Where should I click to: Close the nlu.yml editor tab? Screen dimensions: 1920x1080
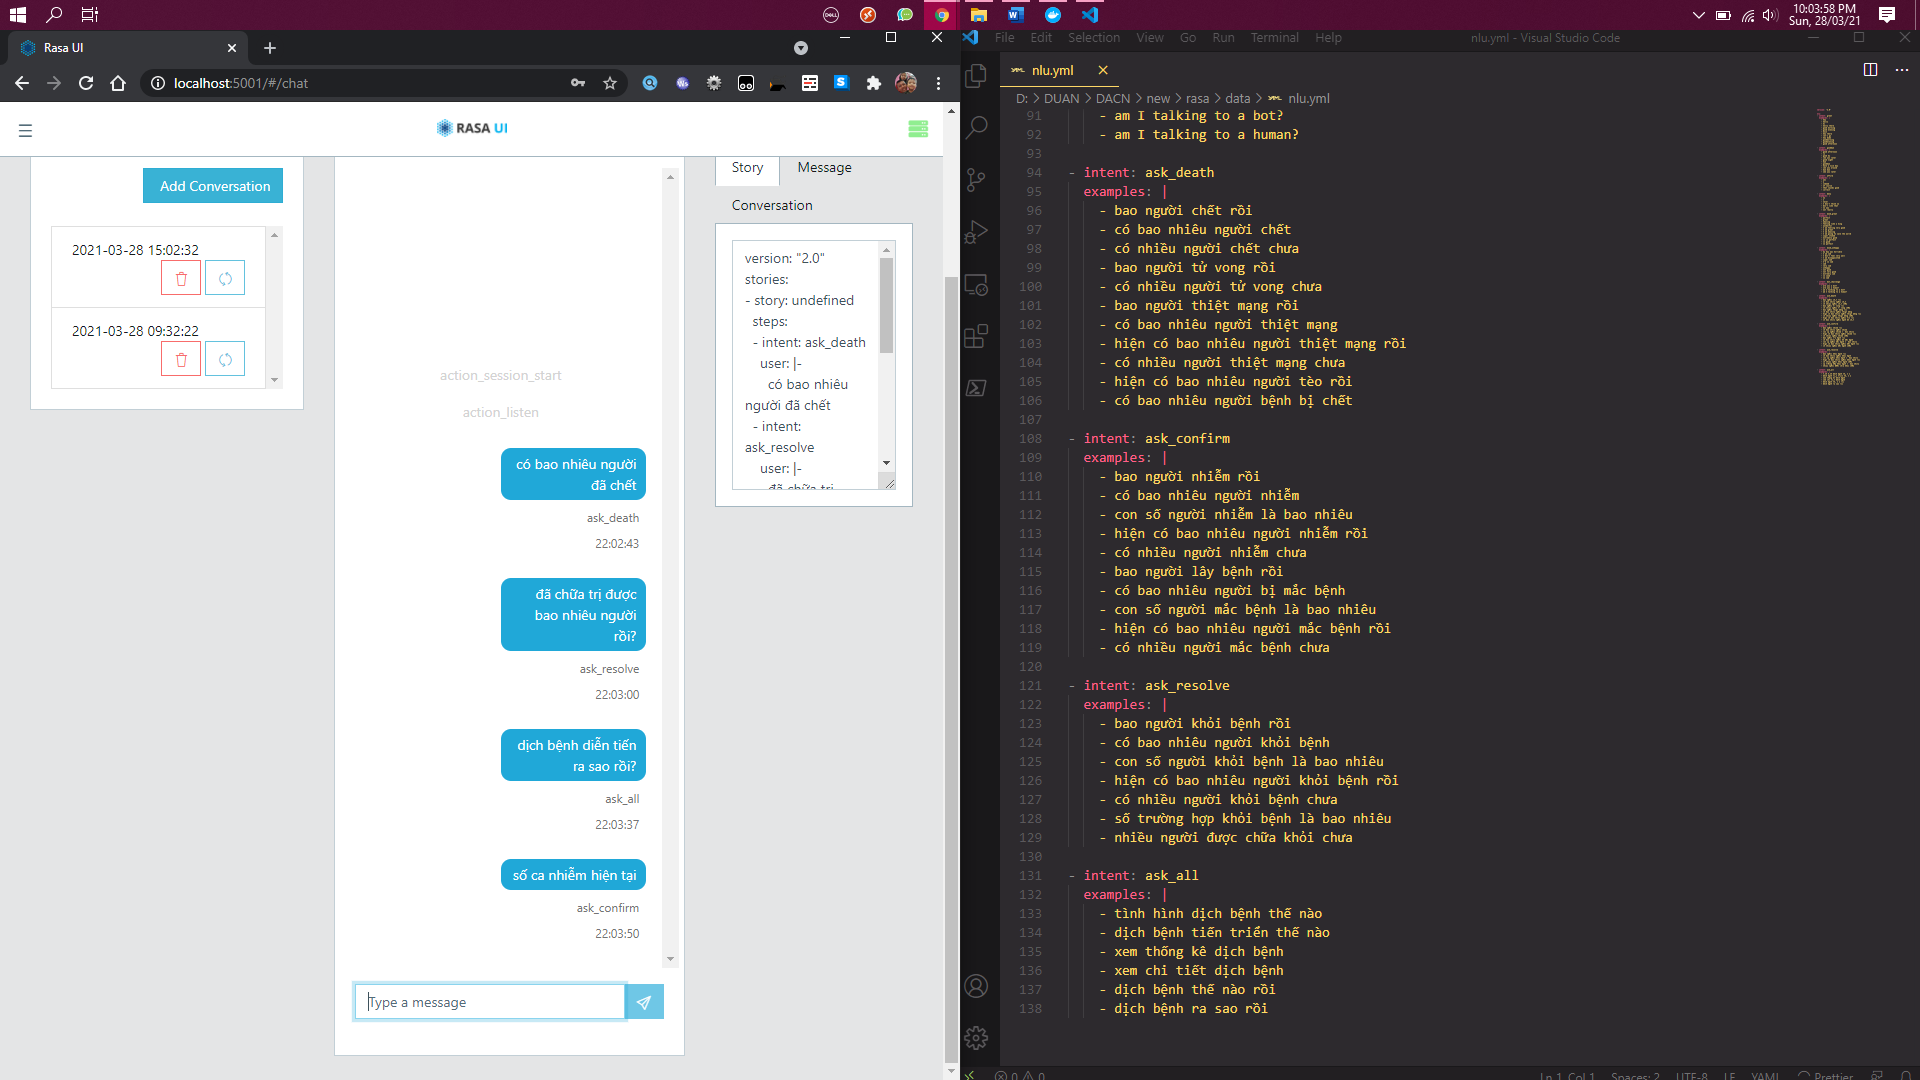[1103, 70]
